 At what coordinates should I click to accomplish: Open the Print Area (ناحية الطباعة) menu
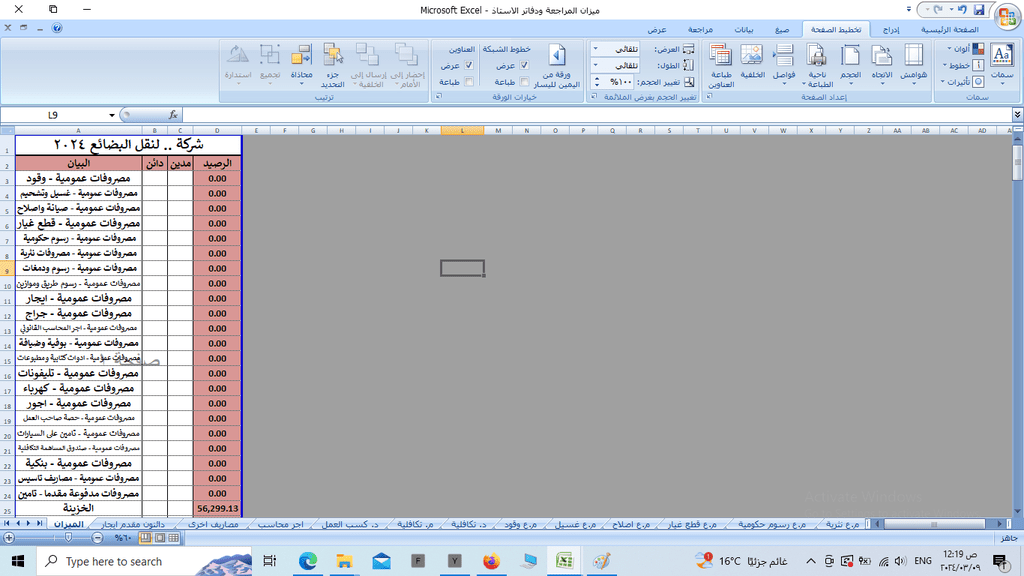(817, 65)
